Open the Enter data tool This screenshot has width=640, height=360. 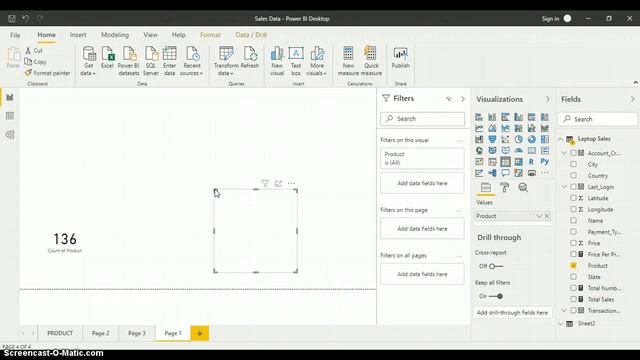pos(169,61)
